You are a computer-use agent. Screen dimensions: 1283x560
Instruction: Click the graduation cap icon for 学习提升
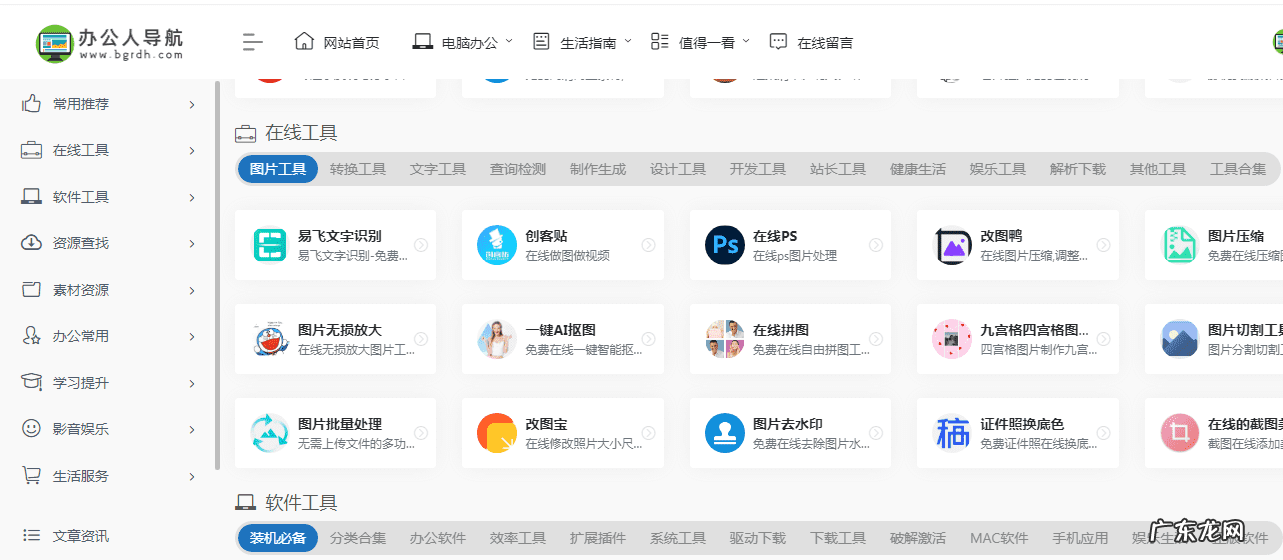pos(32,382)
